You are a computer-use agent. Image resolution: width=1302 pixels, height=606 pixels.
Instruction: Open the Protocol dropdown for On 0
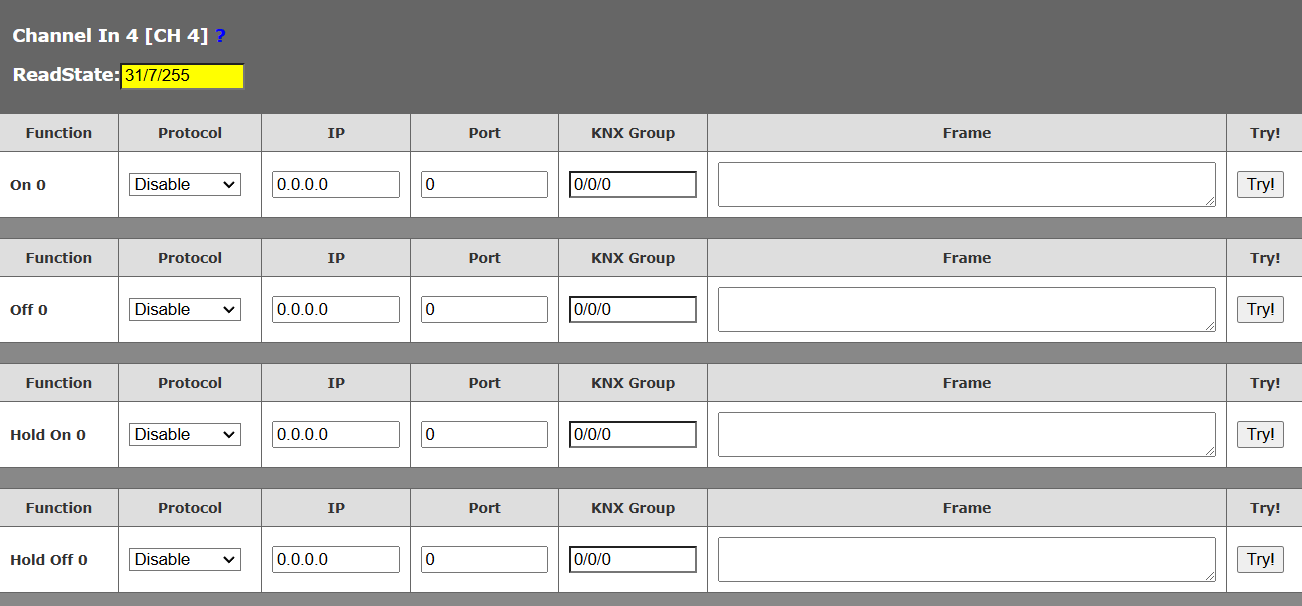[x=185, y=184]
